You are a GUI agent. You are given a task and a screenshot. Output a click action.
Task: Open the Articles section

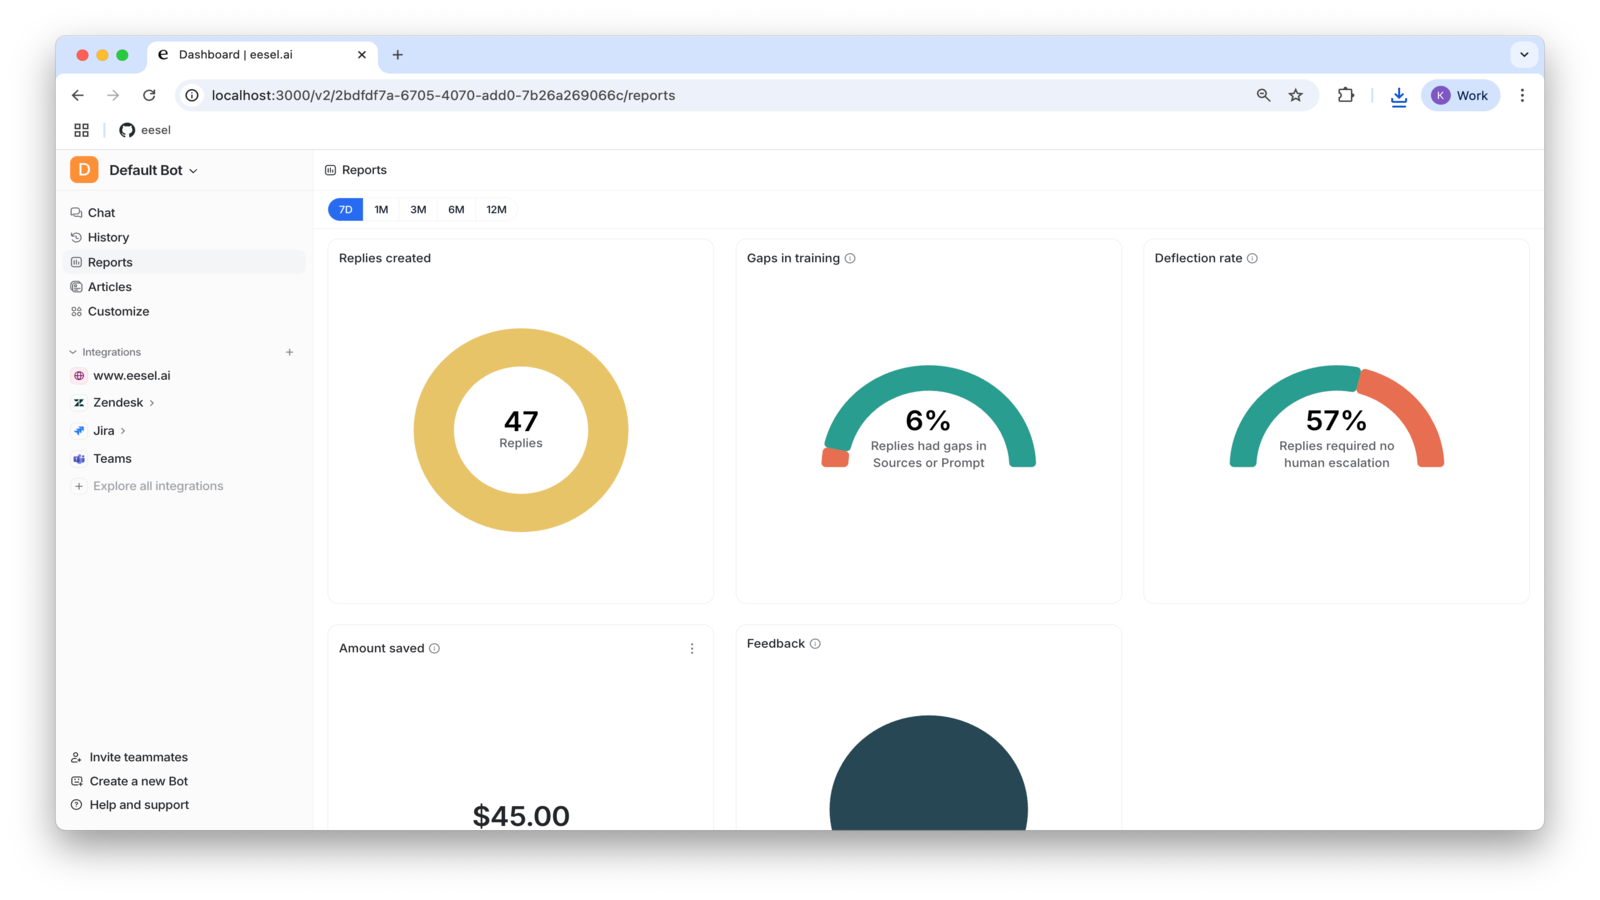[110, 286]
